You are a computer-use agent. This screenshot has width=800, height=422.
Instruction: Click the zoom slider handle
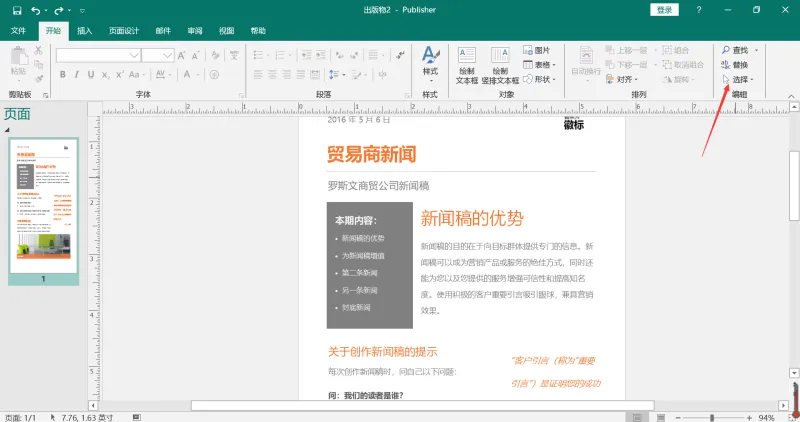click(712, 417)
